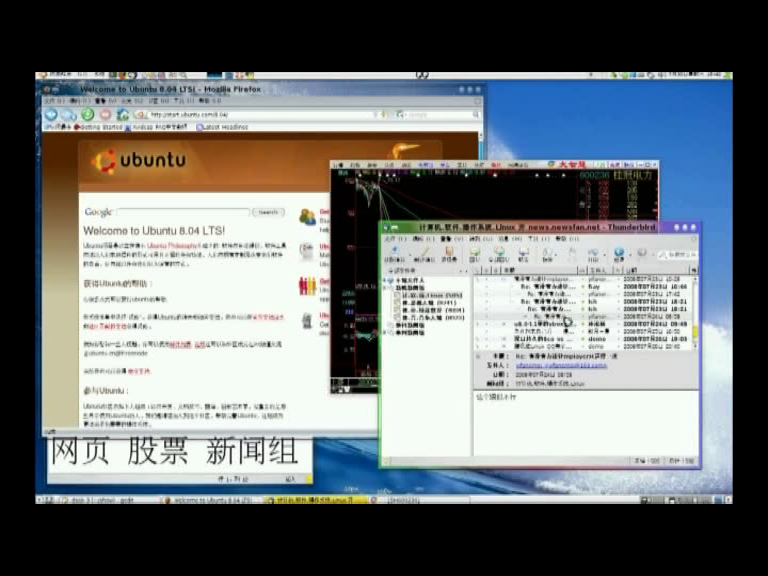Click the Firefox address bar with start.ubuntu.com
The height and width of the screenshot is (576, 768).
point(260,115)
